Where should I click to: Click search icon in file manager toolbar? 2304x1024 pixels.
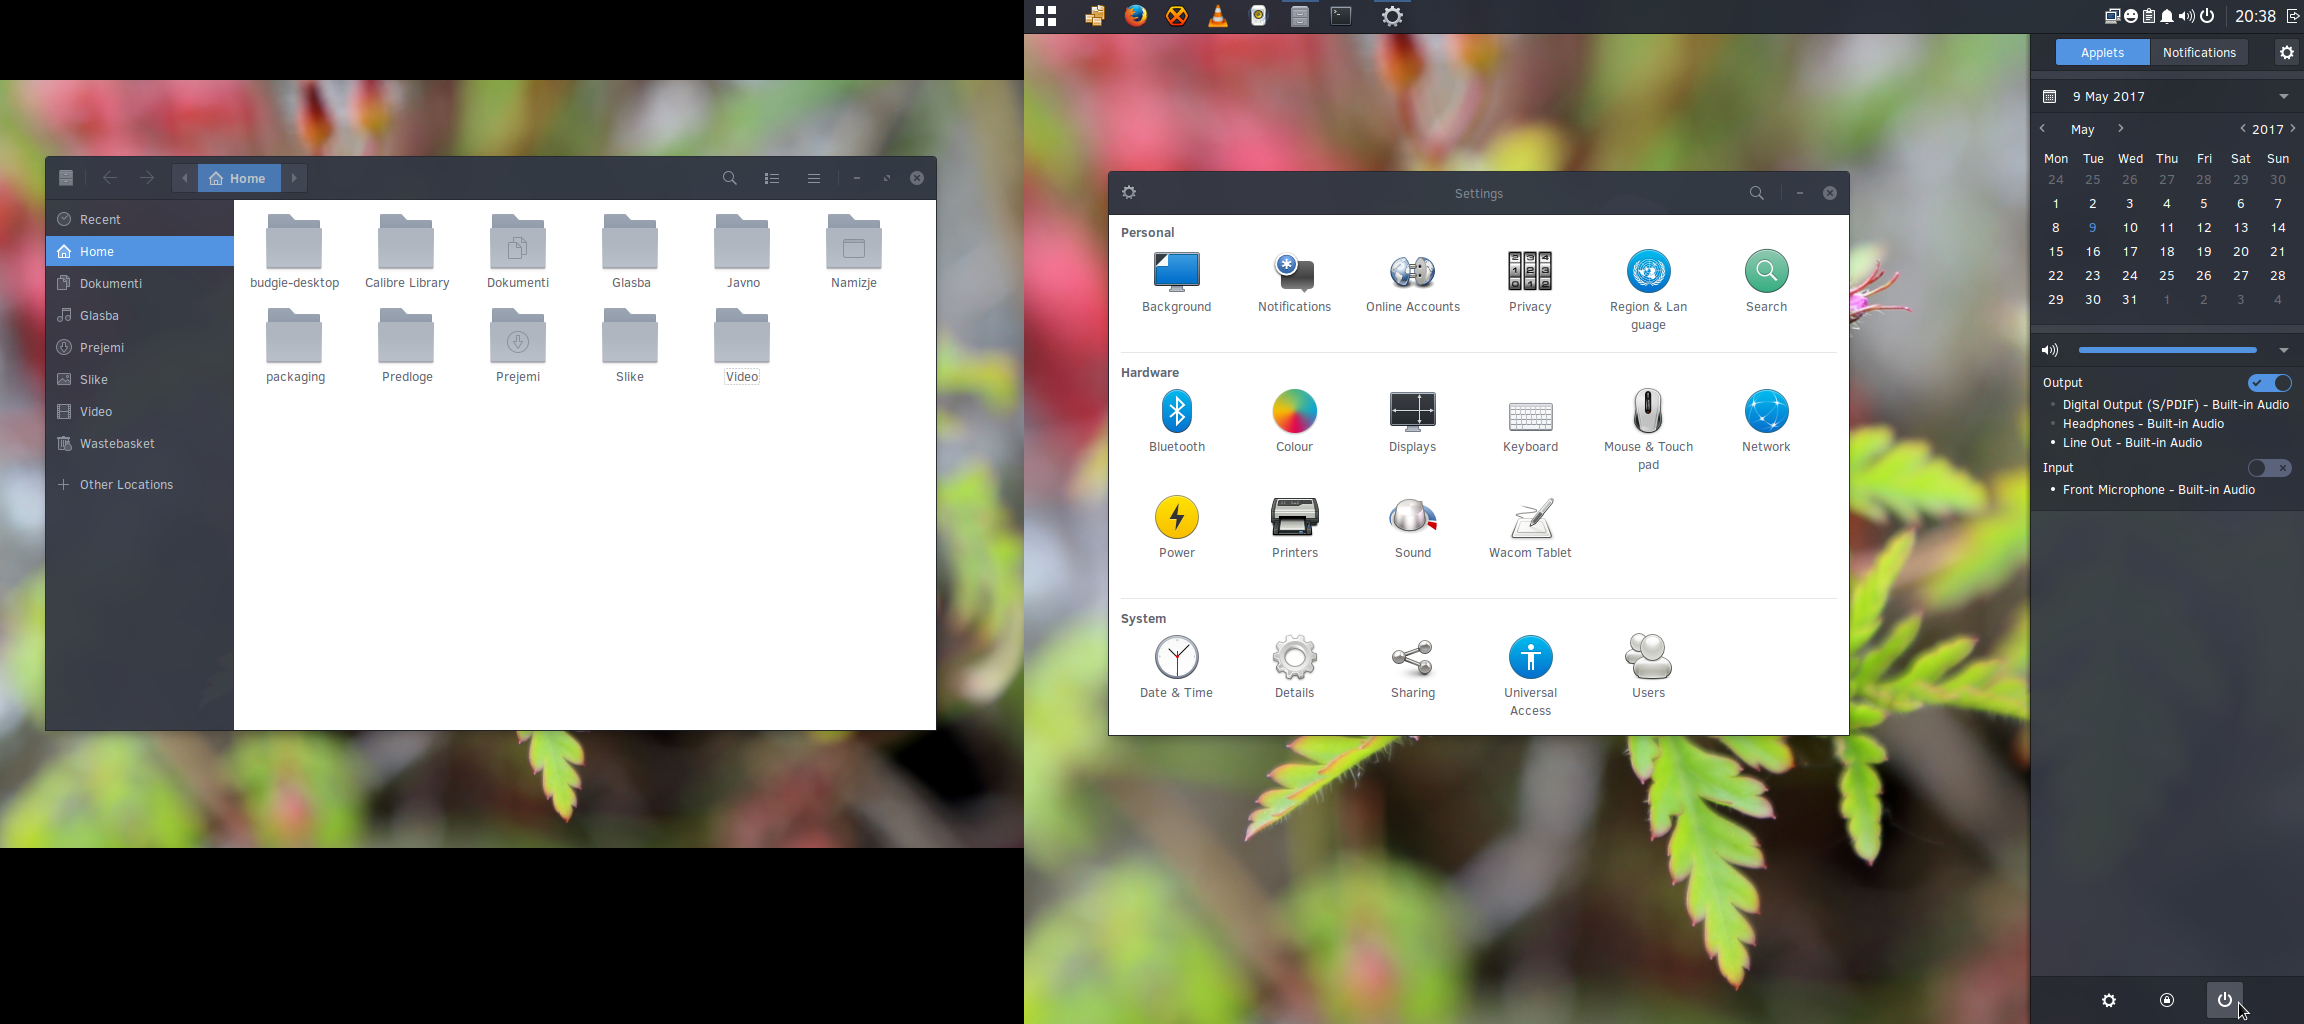730,178
